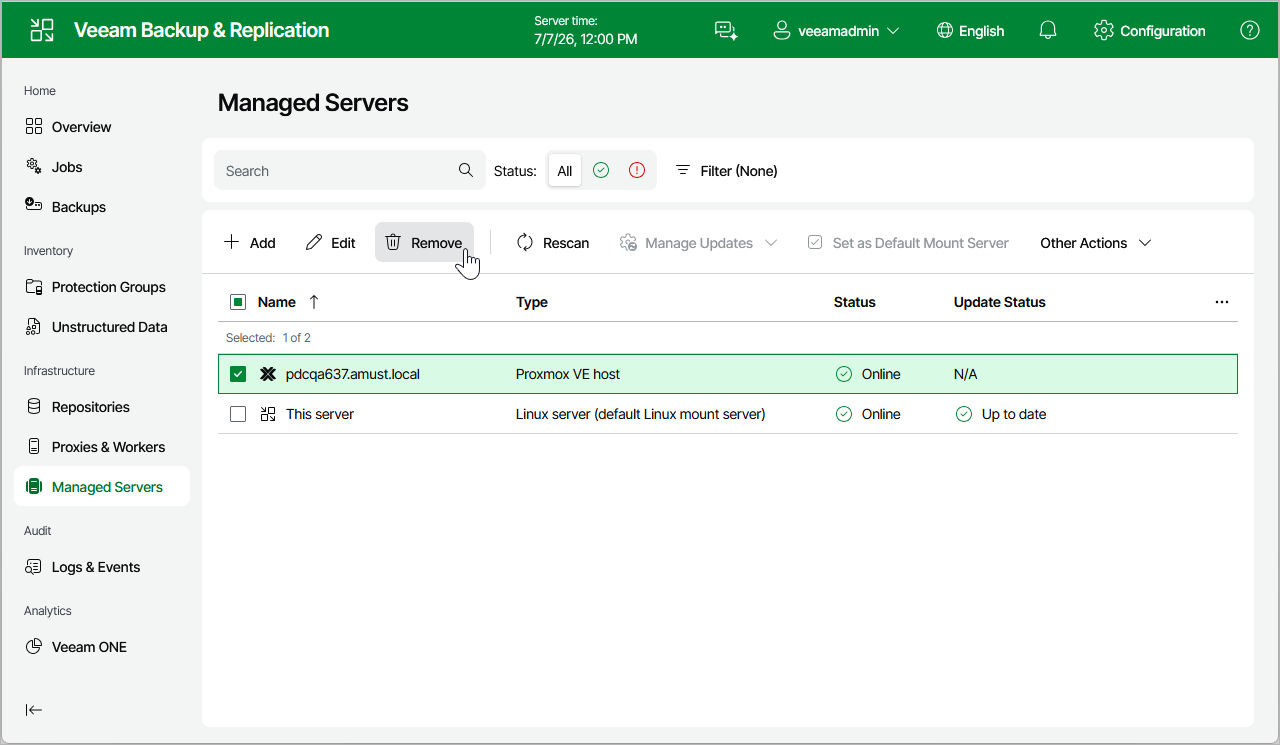1280x745 pixels.
Task: Click the Configuration label
Action: pyautogui.click(x=1163, y=31)
